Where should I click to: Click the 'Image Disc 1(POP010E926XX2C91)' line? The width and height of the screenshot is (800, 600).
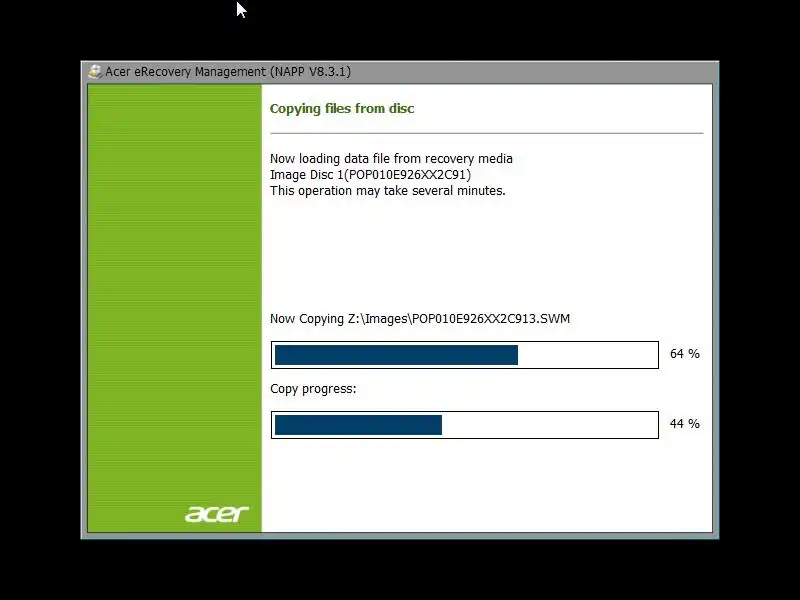(x=370, y=174)
